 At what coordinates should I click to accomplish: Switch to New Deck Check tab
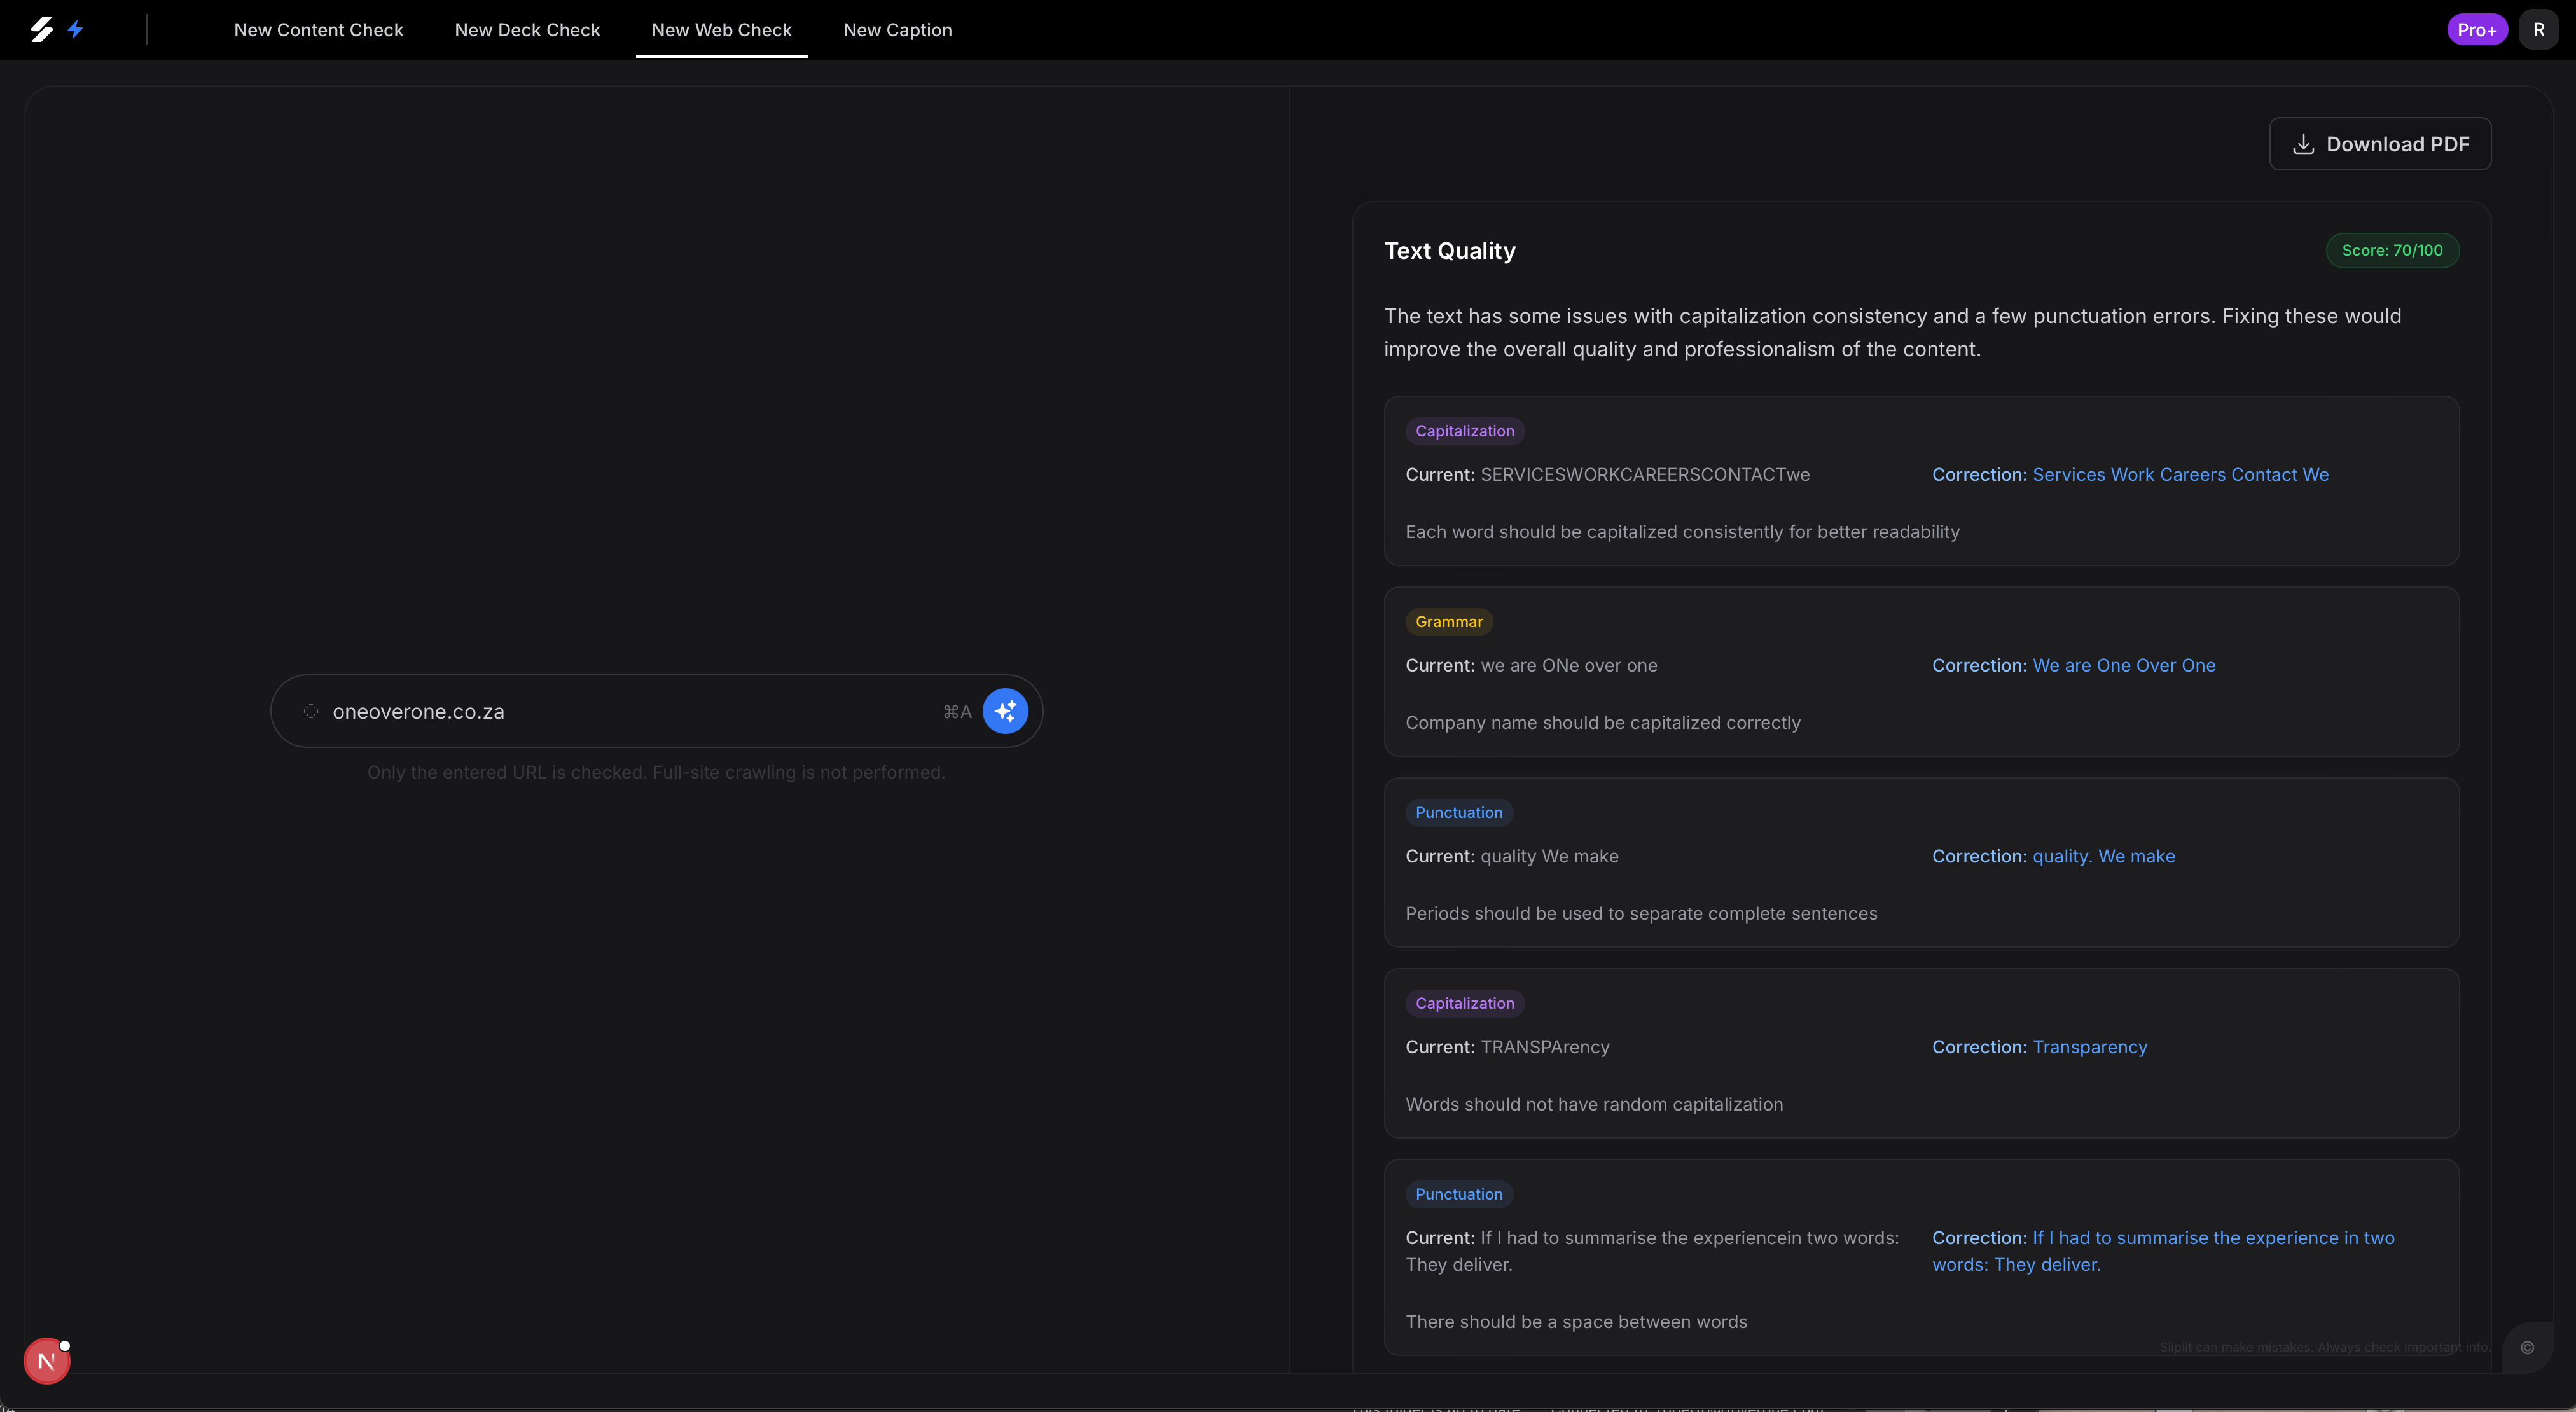click(527, 30)
